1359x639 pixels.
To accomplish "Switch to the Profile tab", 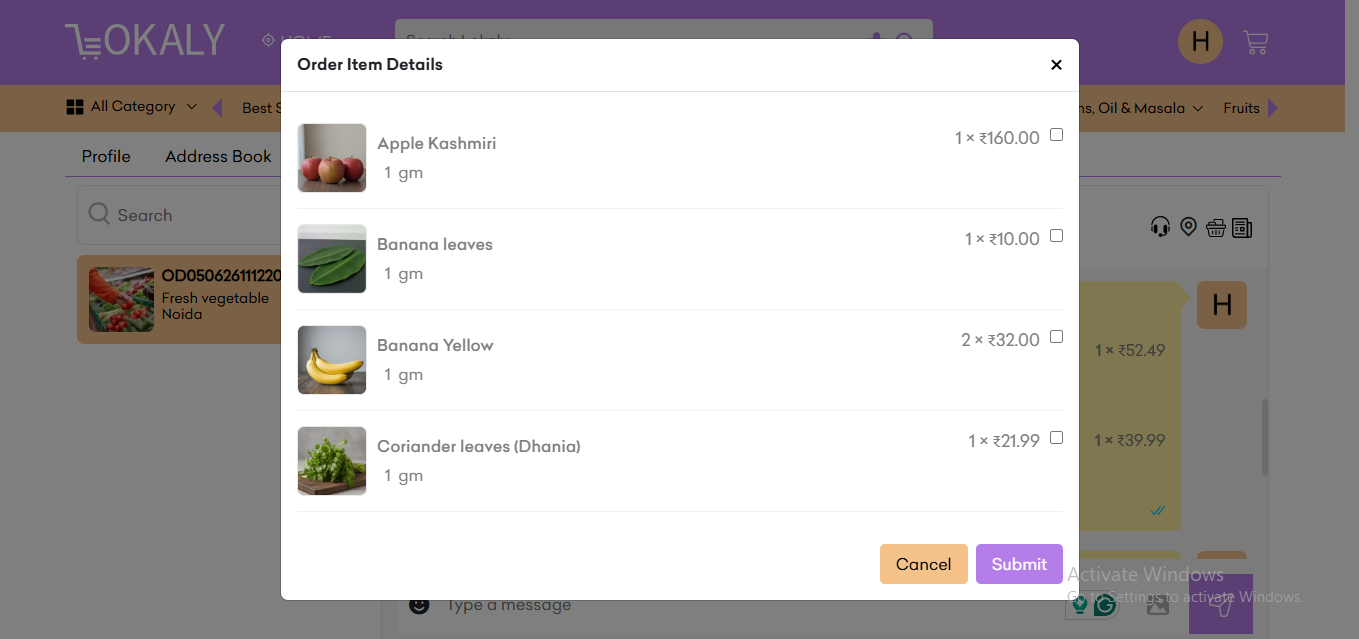I will [x=106, y=156].
